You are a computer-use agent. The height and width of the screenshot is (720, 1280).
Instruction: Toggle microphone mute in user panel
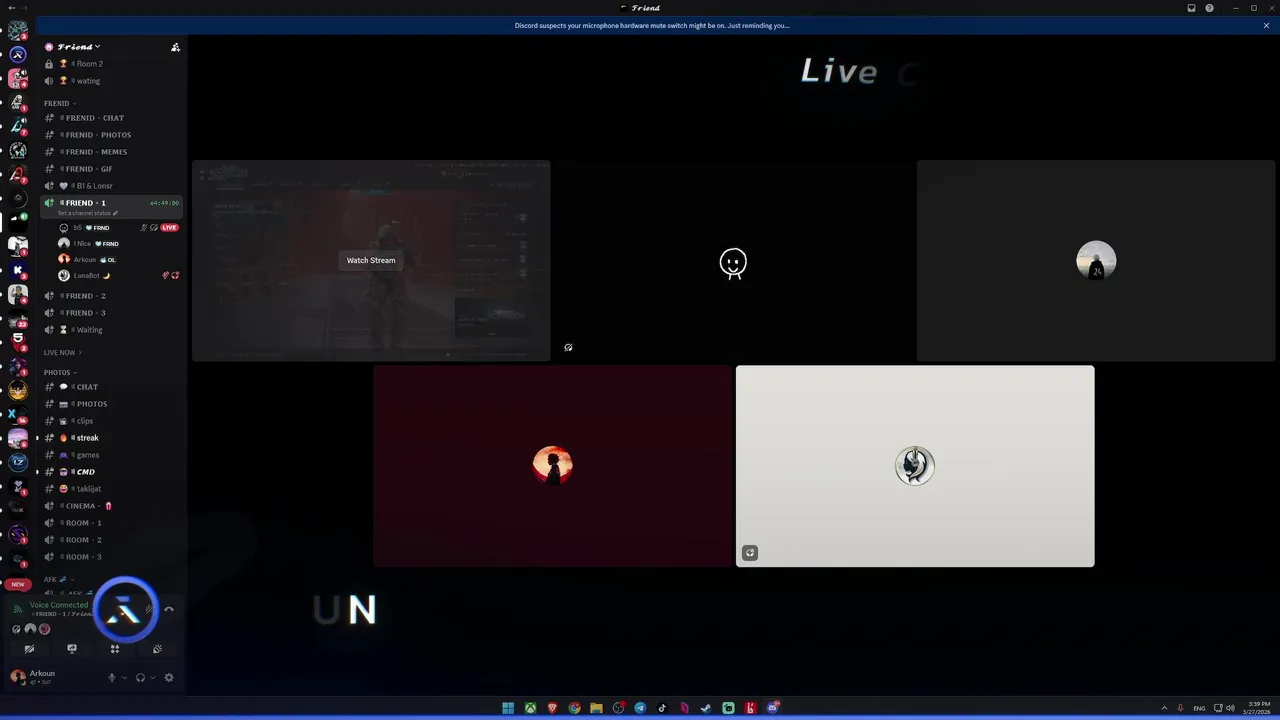[112, 677]
